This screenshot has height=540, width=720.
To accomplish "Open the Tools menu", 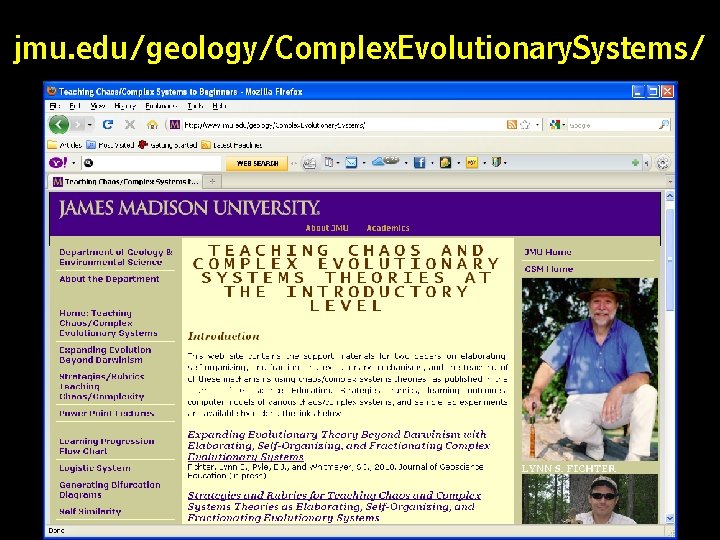I will coord(195,106).
